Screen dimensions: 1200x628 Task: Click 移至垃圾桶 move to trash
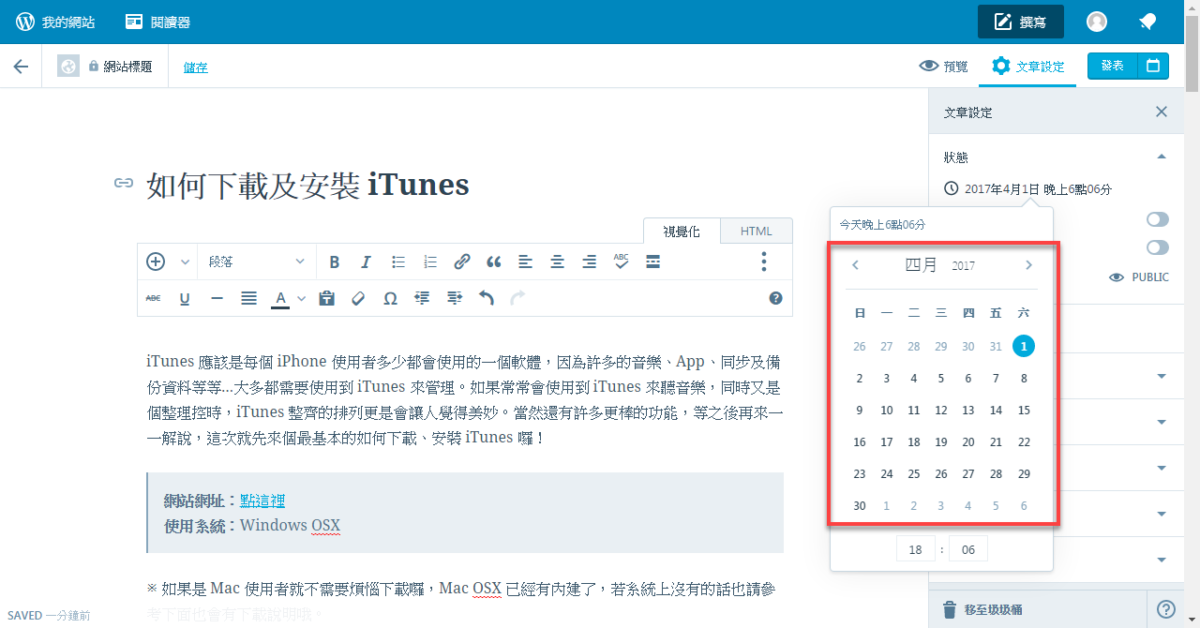[x=983, y=609]
